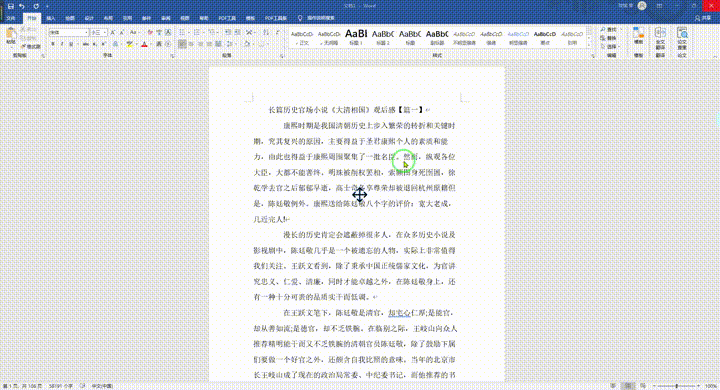Click the Multilevel List icon
Viewport: 720px width, 390px height.
tap(212, 33)
